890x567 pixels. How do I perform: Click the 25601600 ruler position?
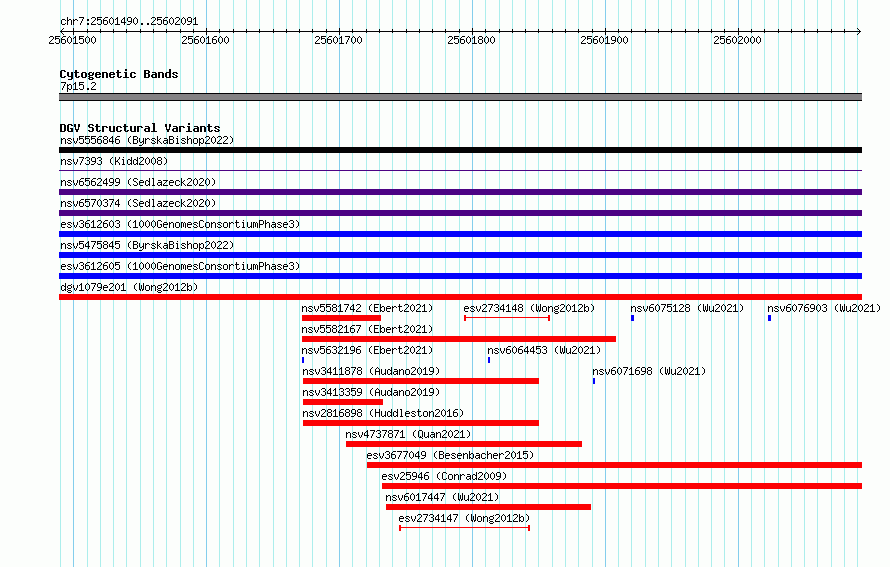pyautogui.click(x=205, y=40)
